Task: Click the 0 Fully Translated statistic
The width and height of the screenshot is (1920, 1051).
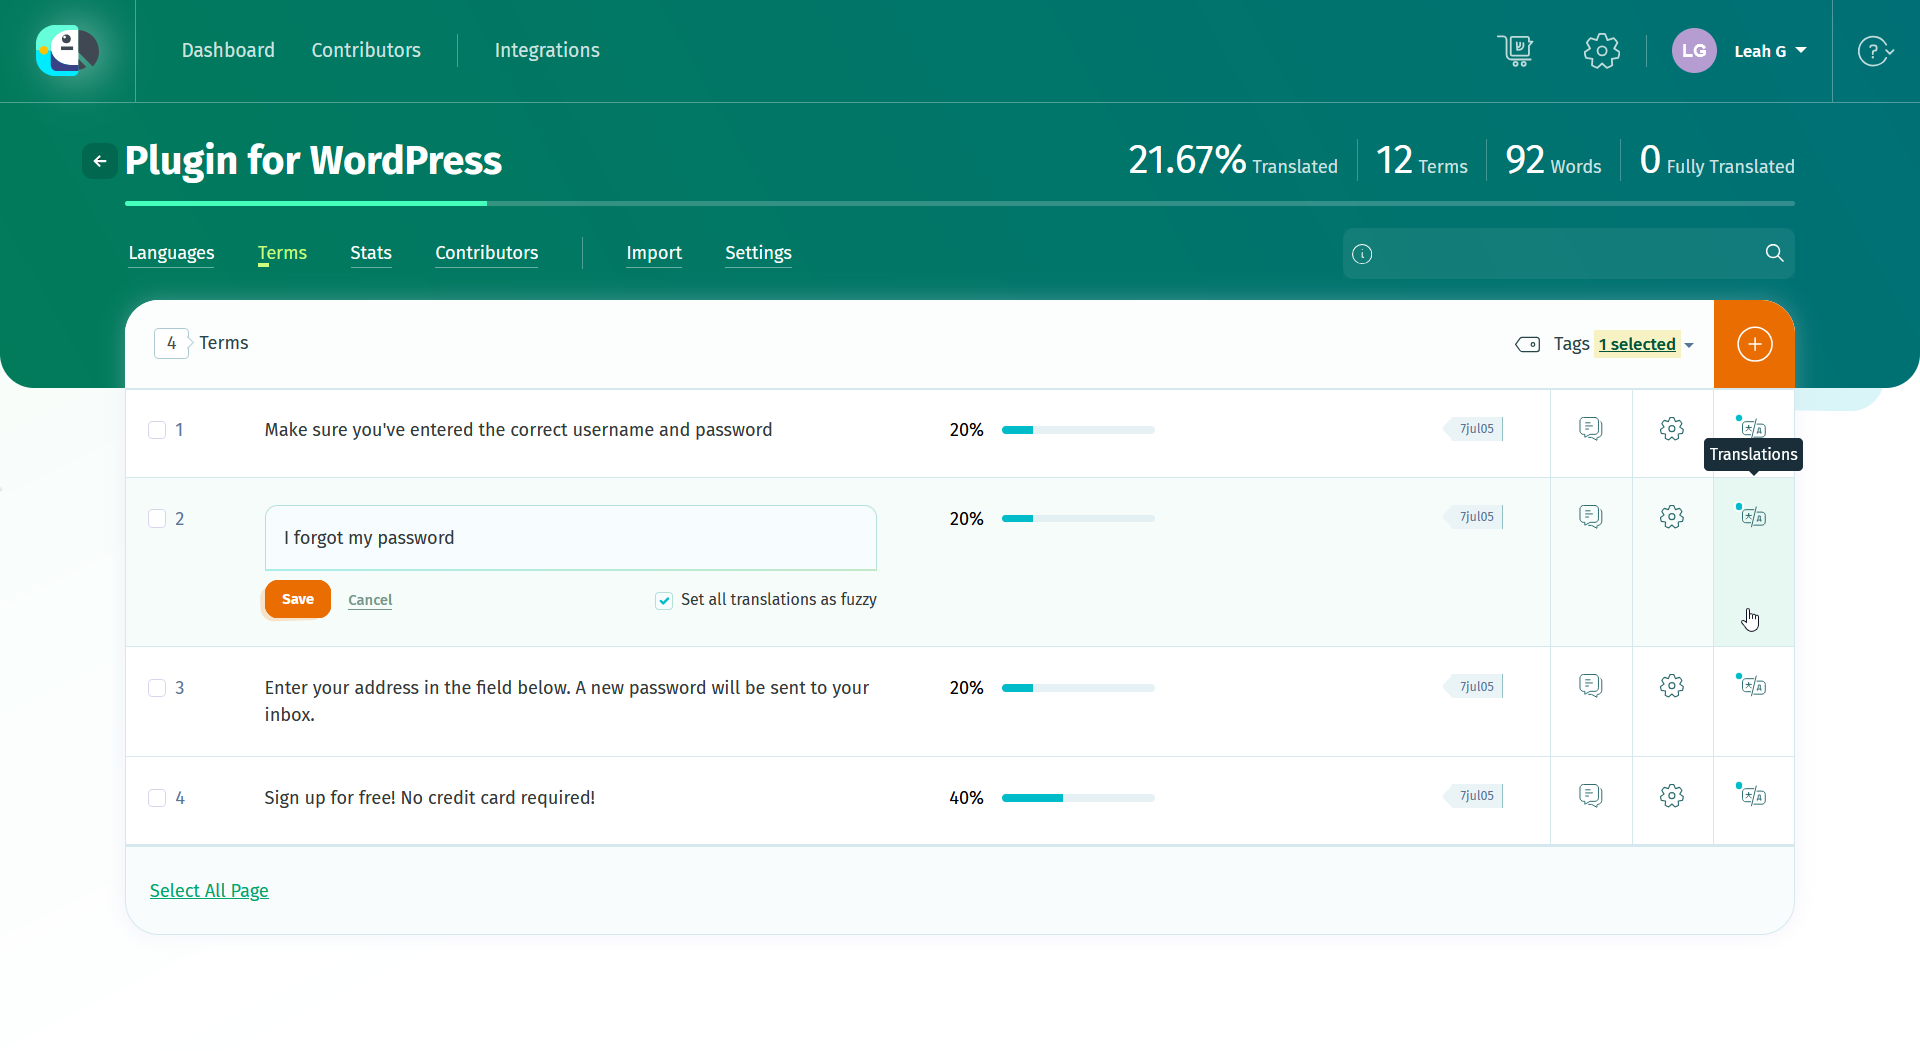Action: point(1717,161)
